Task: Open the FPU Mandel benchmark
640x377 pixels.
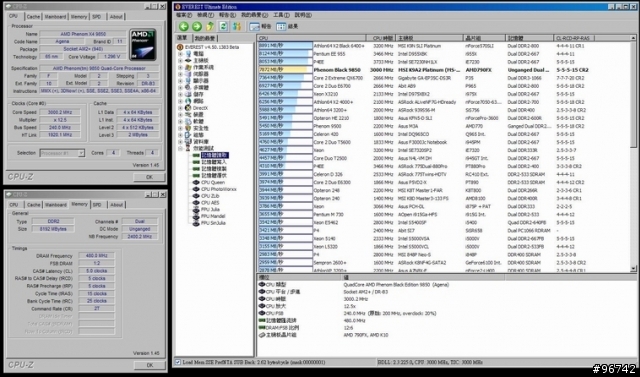Action: 213,216
